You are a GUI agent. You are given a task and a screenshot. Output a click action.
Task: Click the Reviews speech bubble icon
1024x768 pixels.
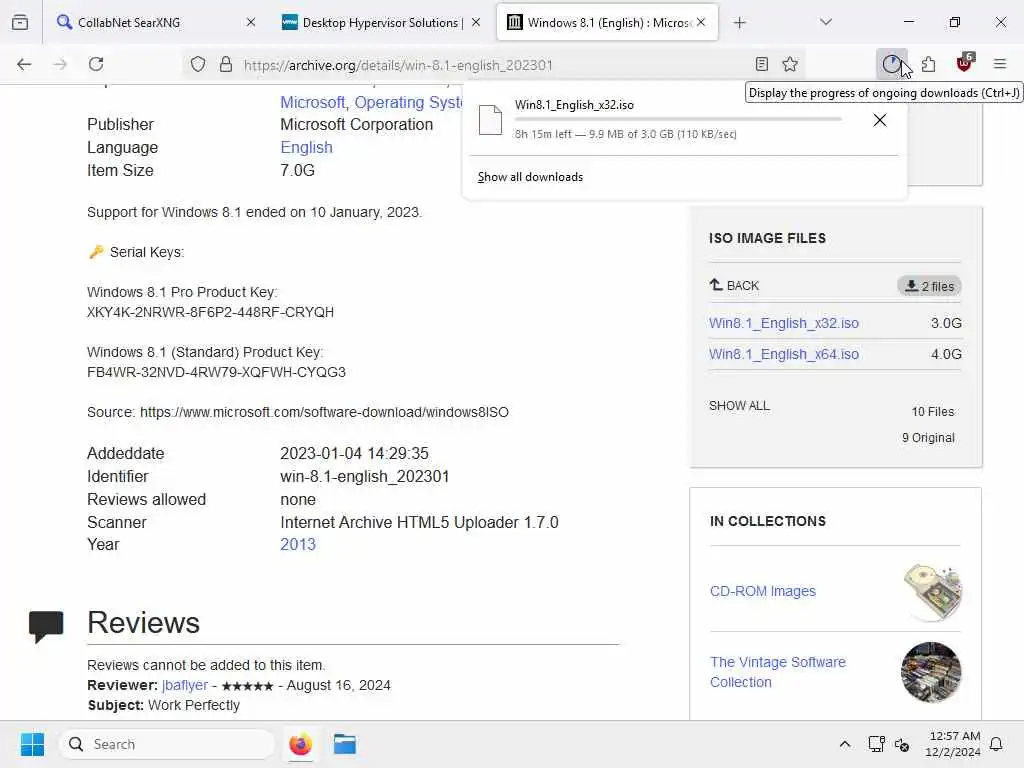click(46, 626)
